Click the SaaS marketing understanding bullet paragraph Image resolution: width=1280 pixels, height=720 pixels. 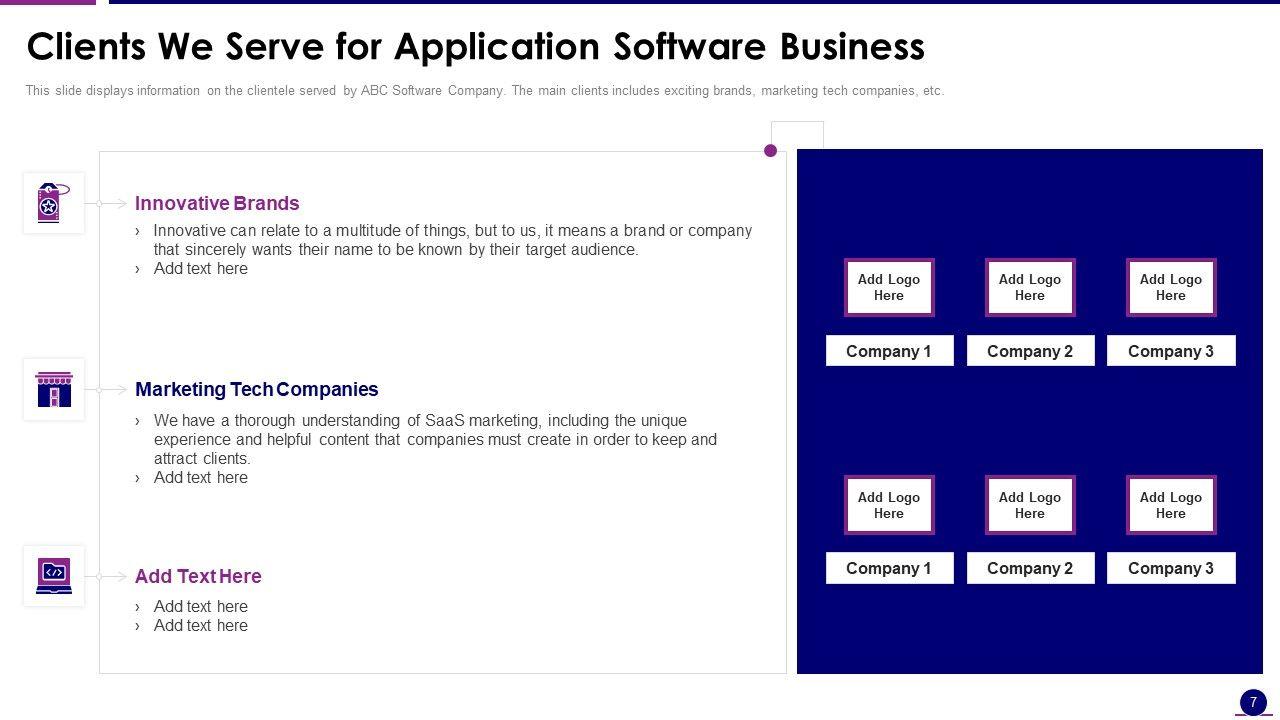point(435,439)
